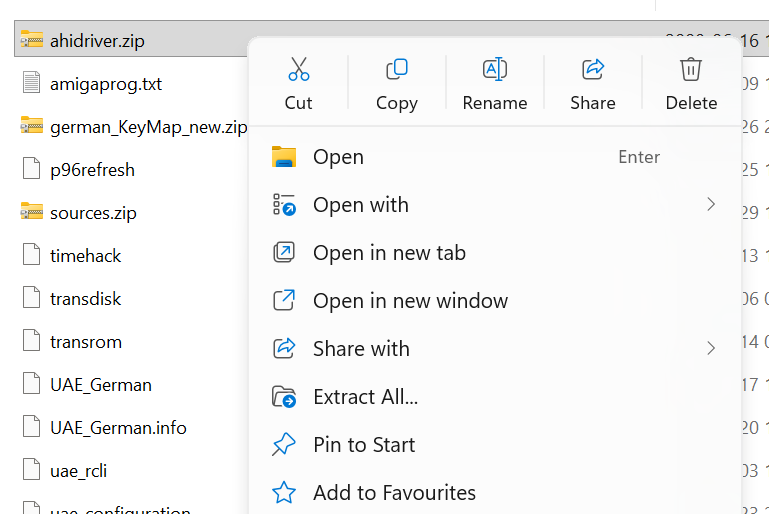Choose Open from the context menu
The height and width of the screenshot is (514, 769).
pos(338,157)
